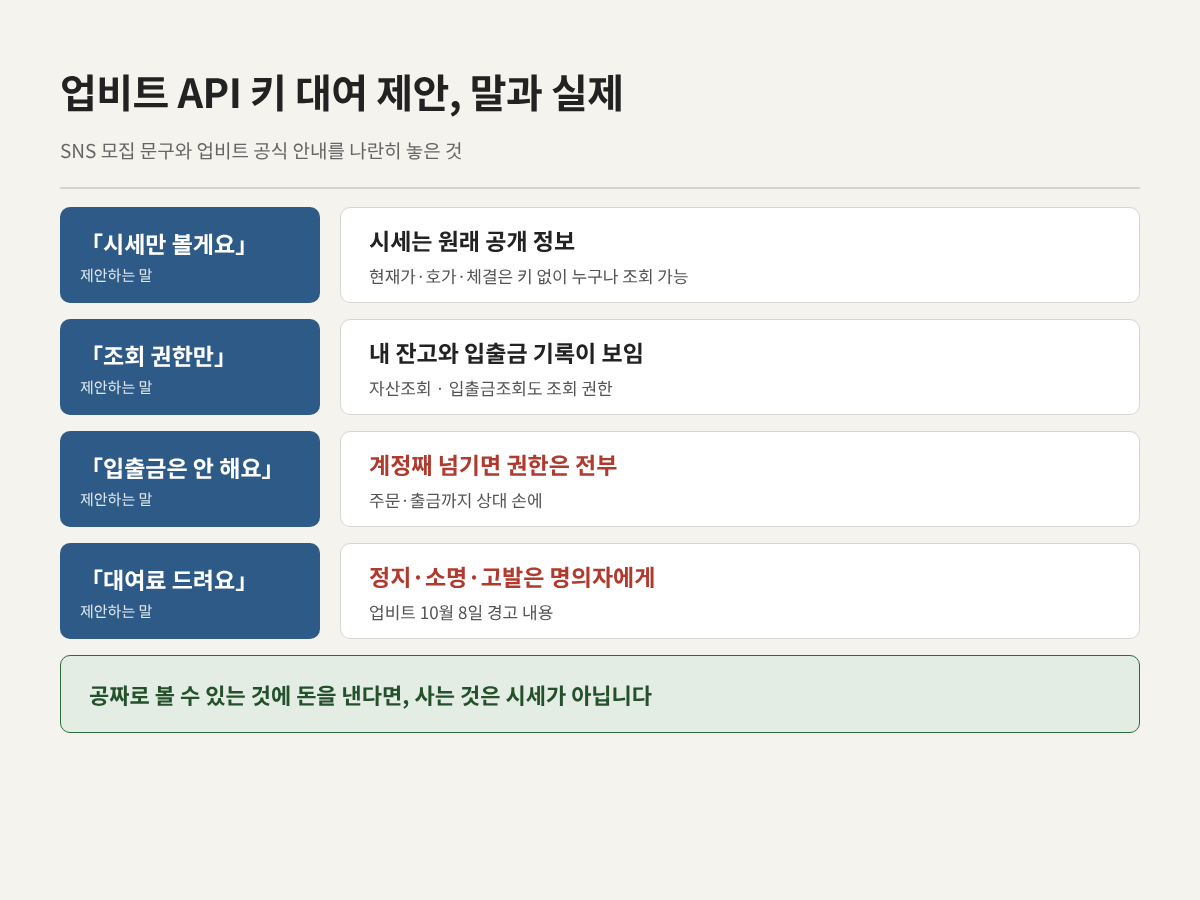This screenshot has height=900, width=1200.
Task: Click the text '주문·출금까지 상대 손에'
Action: click(x=456, y=500)
